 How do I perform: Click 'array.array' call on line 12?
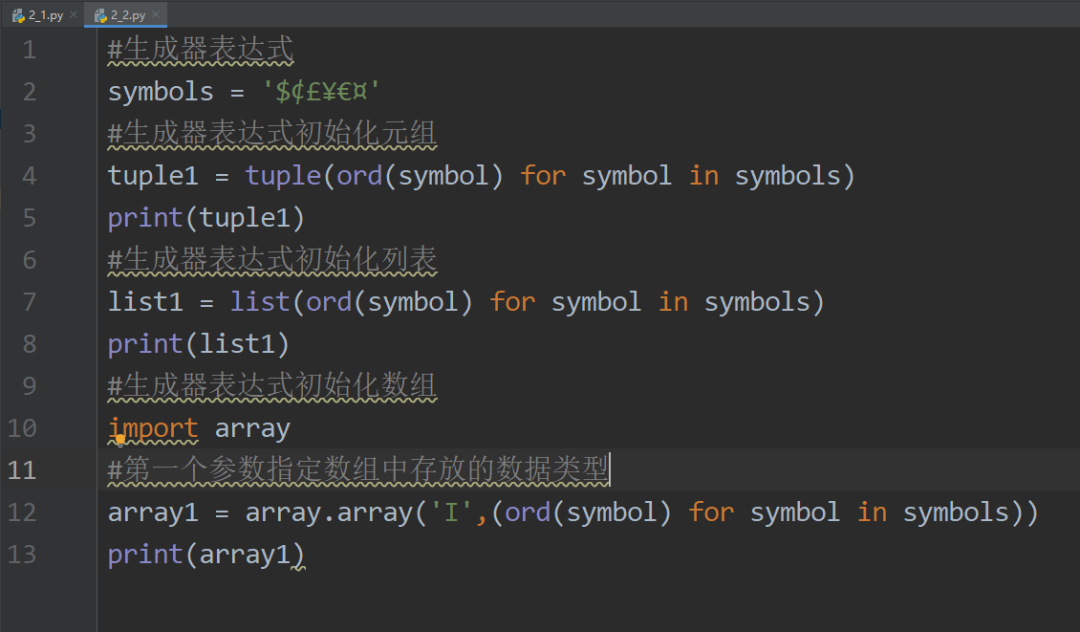click(329, 512)
